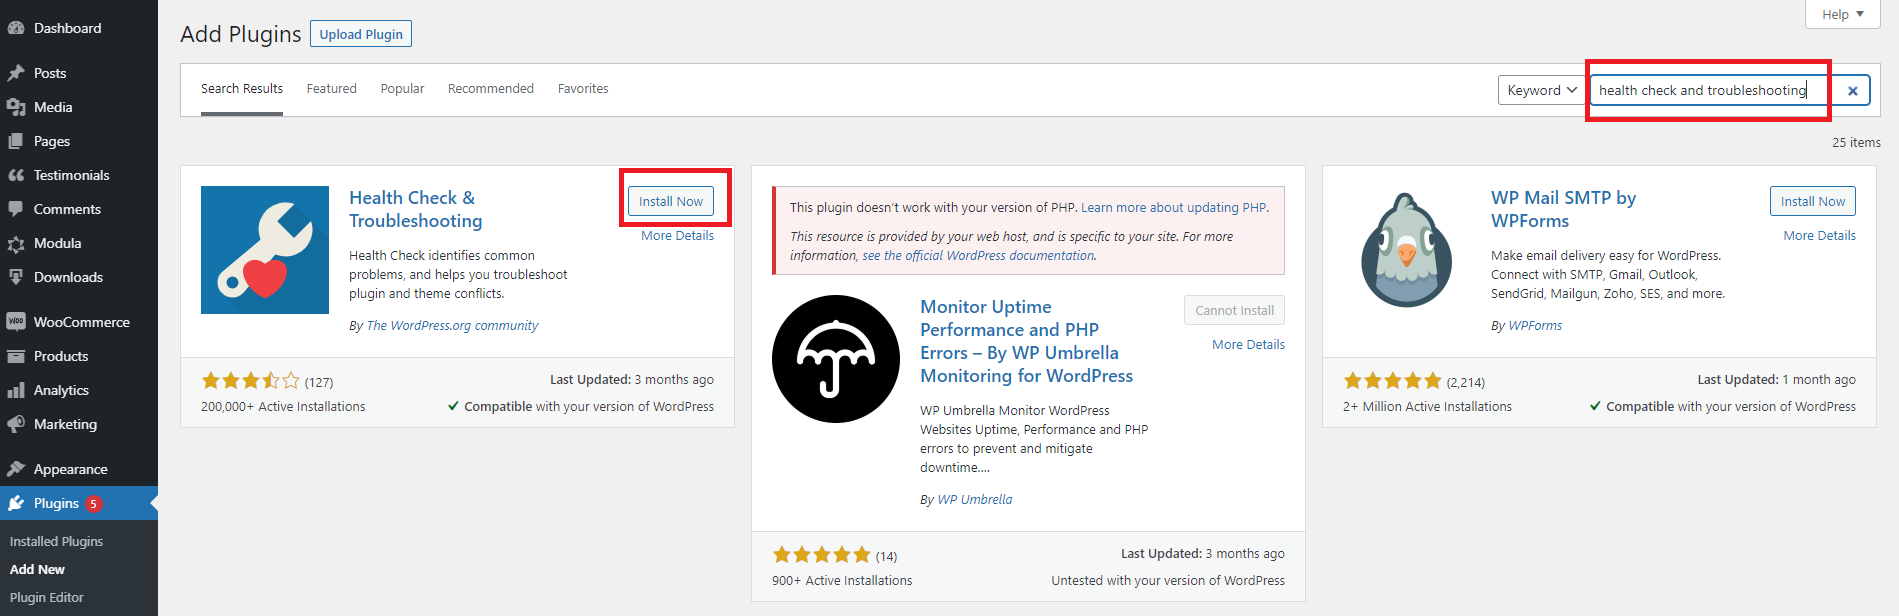Install Health Check & Troubleshooting plugin now
This screenshot has height=616, width=1899.
pos(671,201)
